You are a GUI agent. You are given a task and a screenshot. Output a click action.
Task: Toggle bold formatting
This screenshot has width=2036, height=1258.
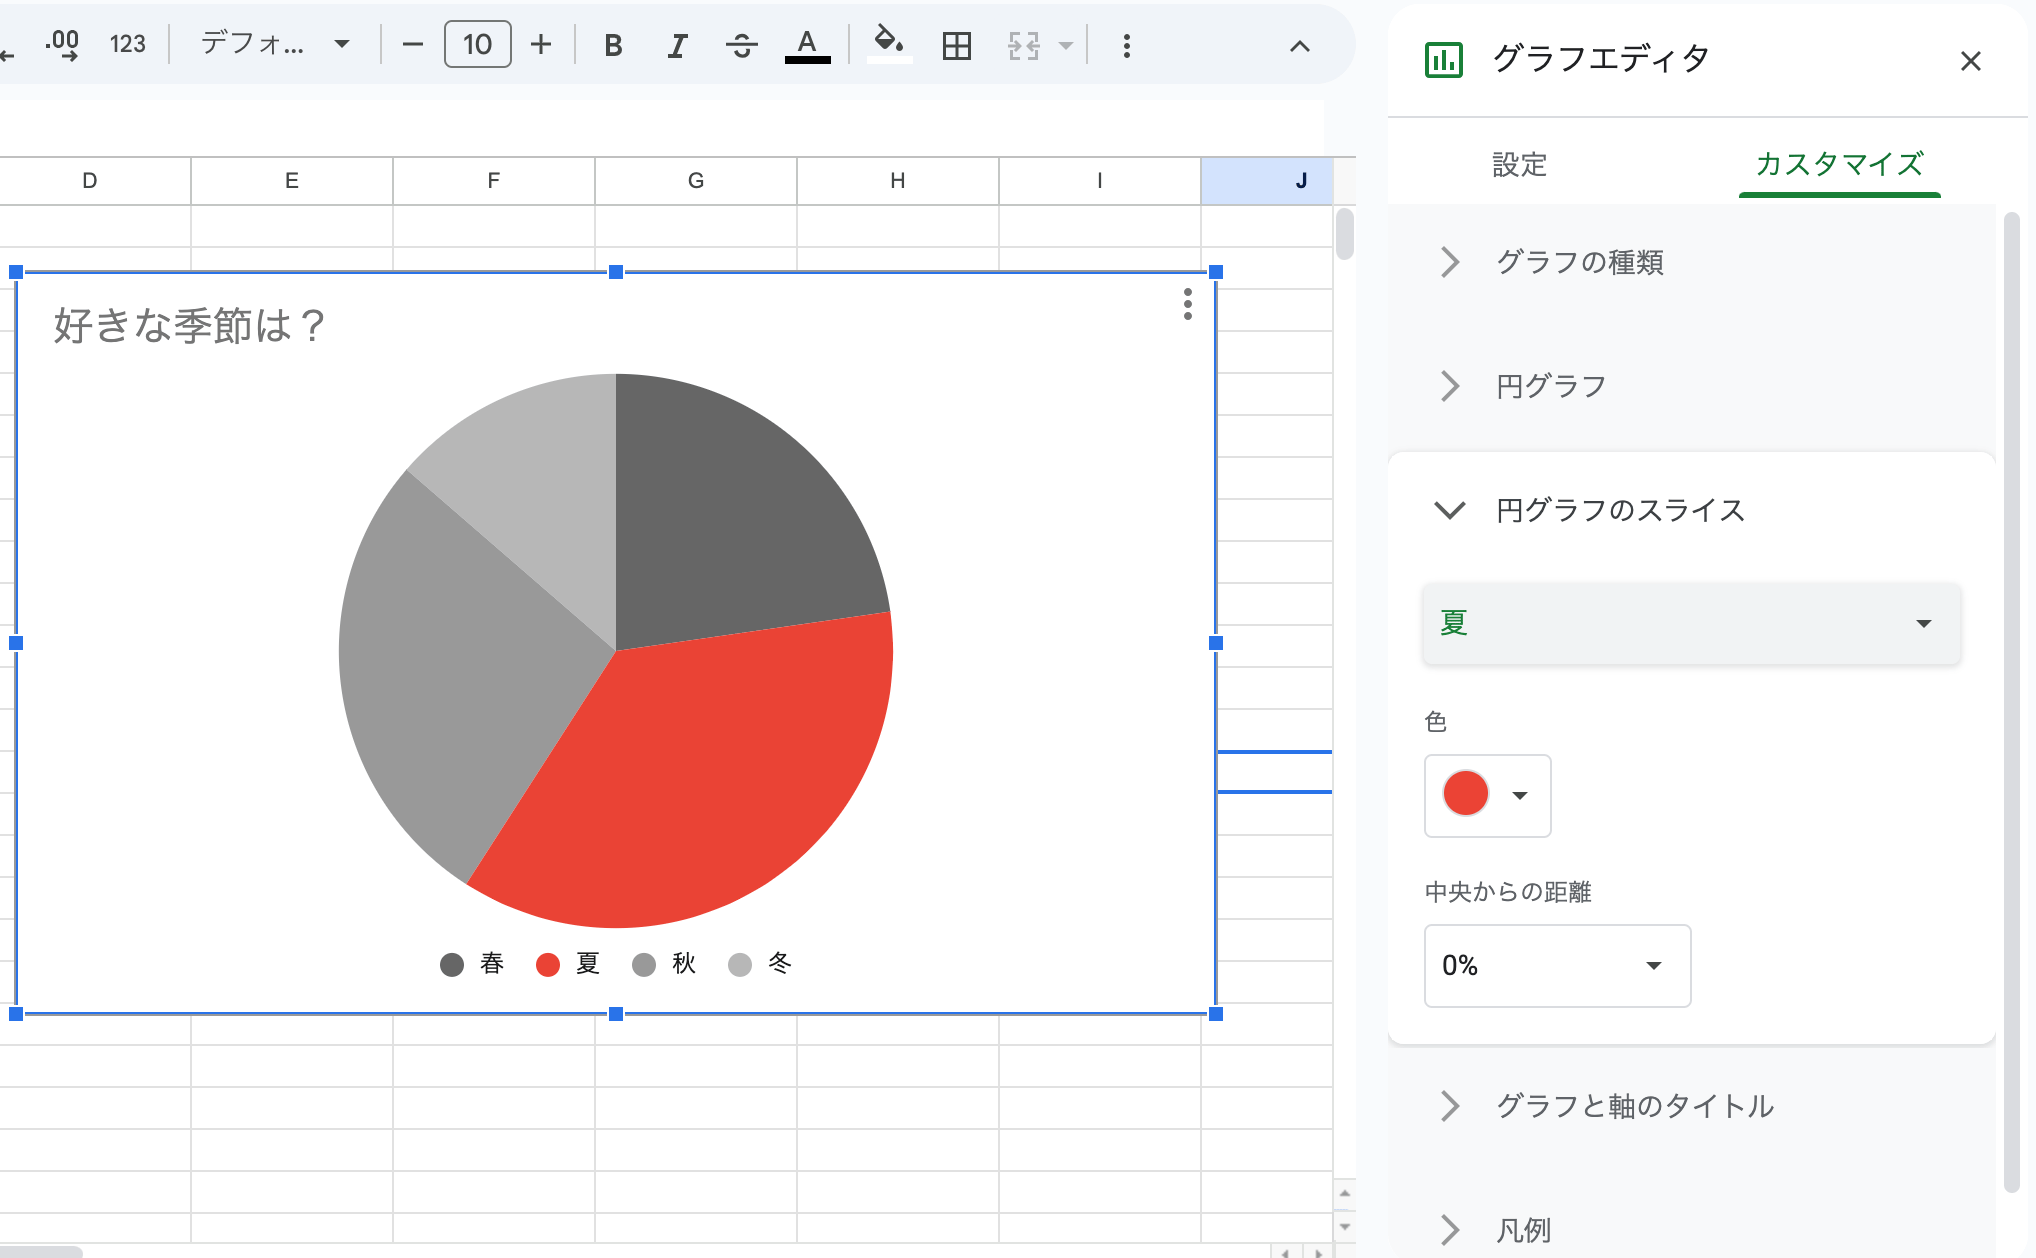[613, 45]
